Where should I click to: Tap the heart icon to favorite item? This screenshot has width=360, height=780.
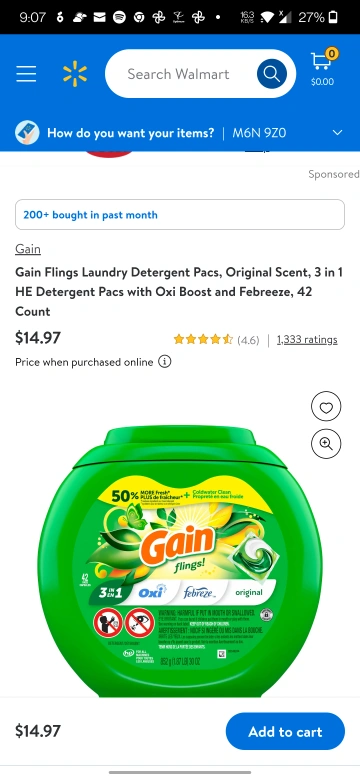[326, 407]
